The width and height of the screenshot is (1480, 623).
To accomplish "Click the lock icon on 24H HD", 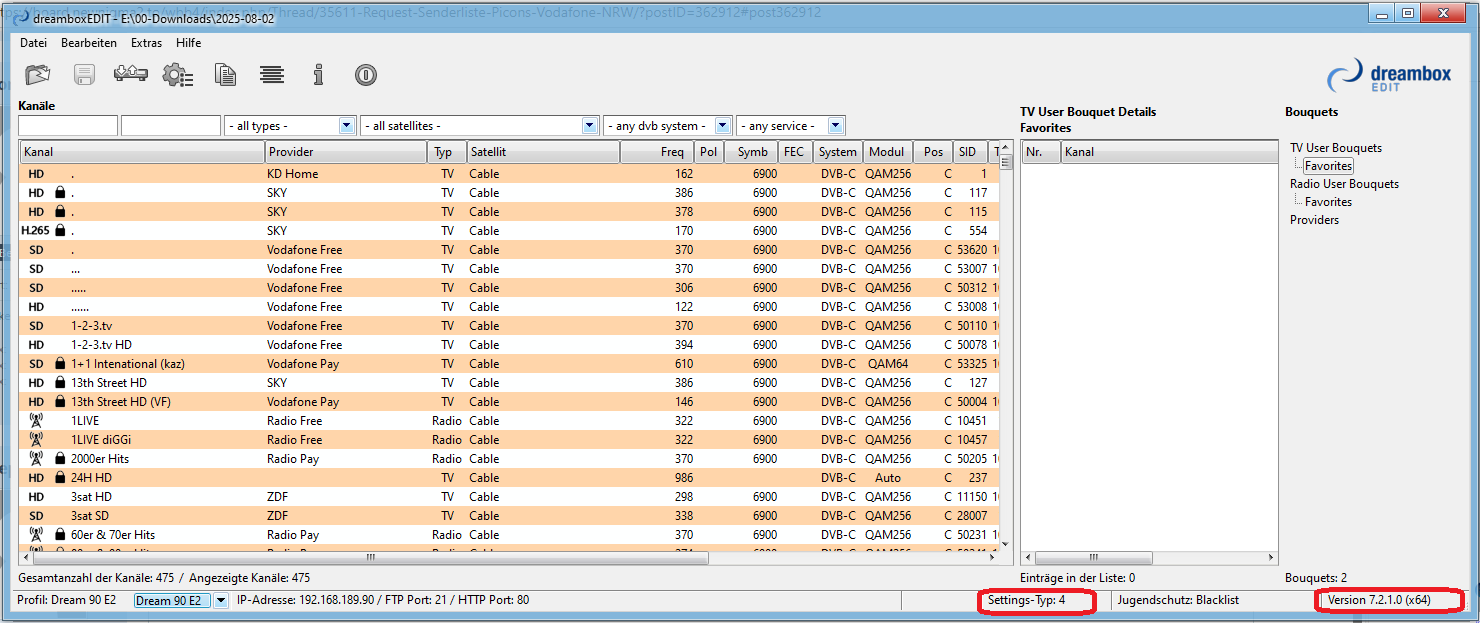I will pos(60,478).
